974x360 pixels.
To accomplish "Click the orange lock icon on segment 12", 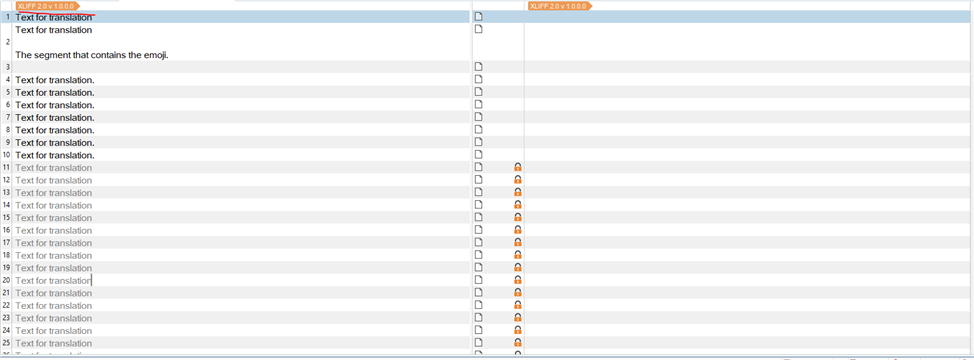I will tap(518, 180).
